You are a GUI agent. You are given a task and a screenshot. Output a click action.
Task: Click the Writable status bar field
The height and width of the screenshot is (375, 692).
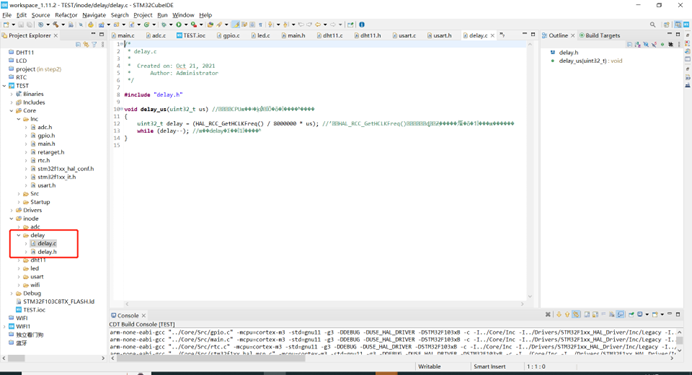(429, 366)
